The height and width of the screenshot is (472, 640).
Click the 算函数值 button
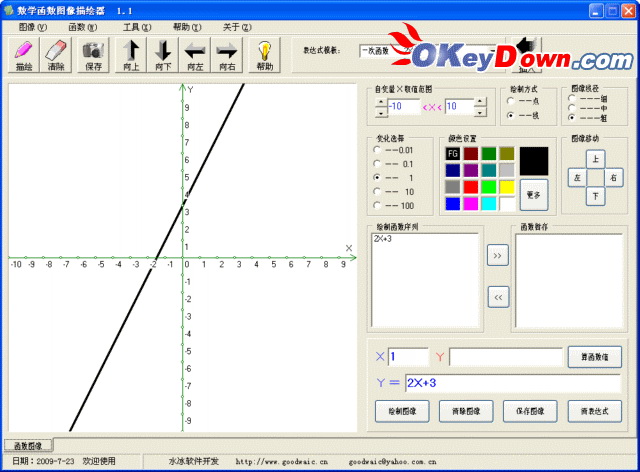594,356
